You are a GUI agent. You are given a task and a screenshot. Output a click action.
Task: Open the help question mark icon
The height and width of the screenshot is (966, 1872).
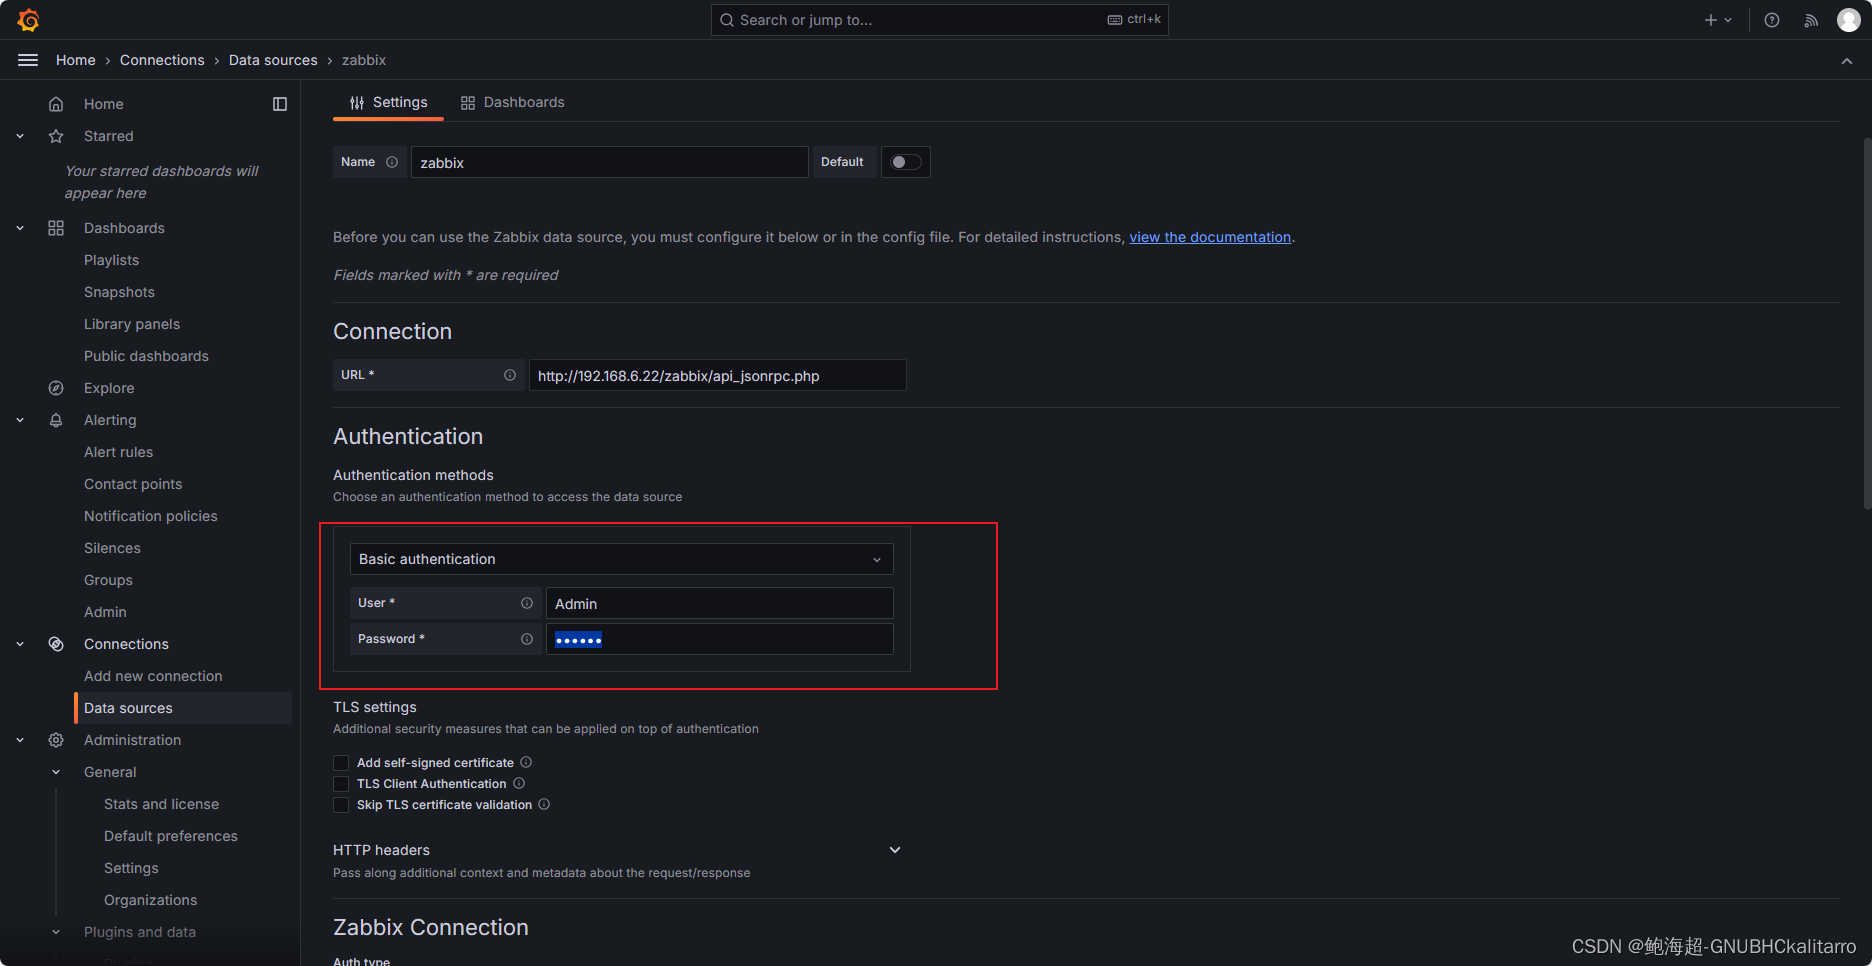(1772, 20)
